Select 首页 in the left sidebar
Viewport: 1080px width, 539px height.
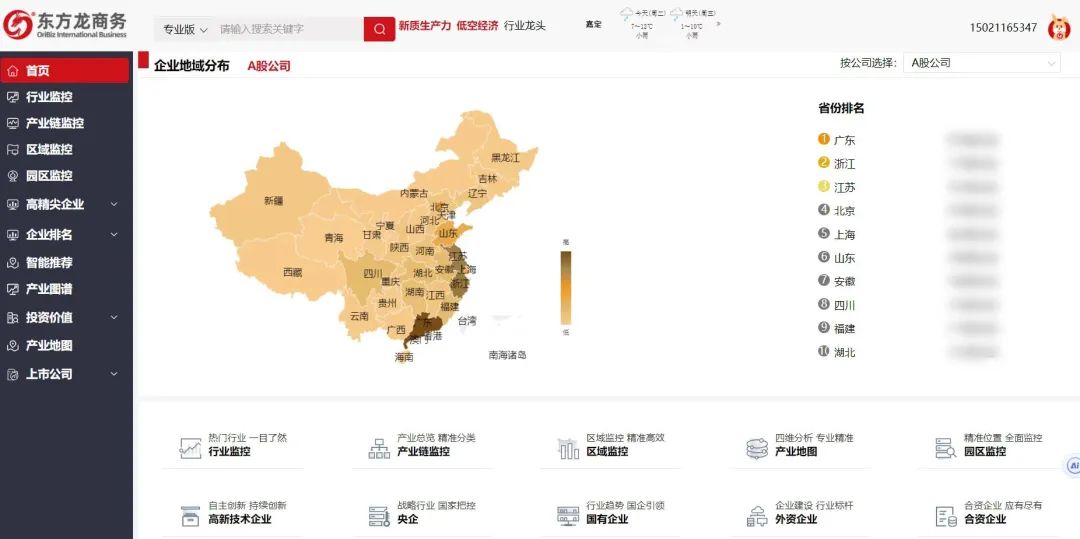tap(66, 71)
